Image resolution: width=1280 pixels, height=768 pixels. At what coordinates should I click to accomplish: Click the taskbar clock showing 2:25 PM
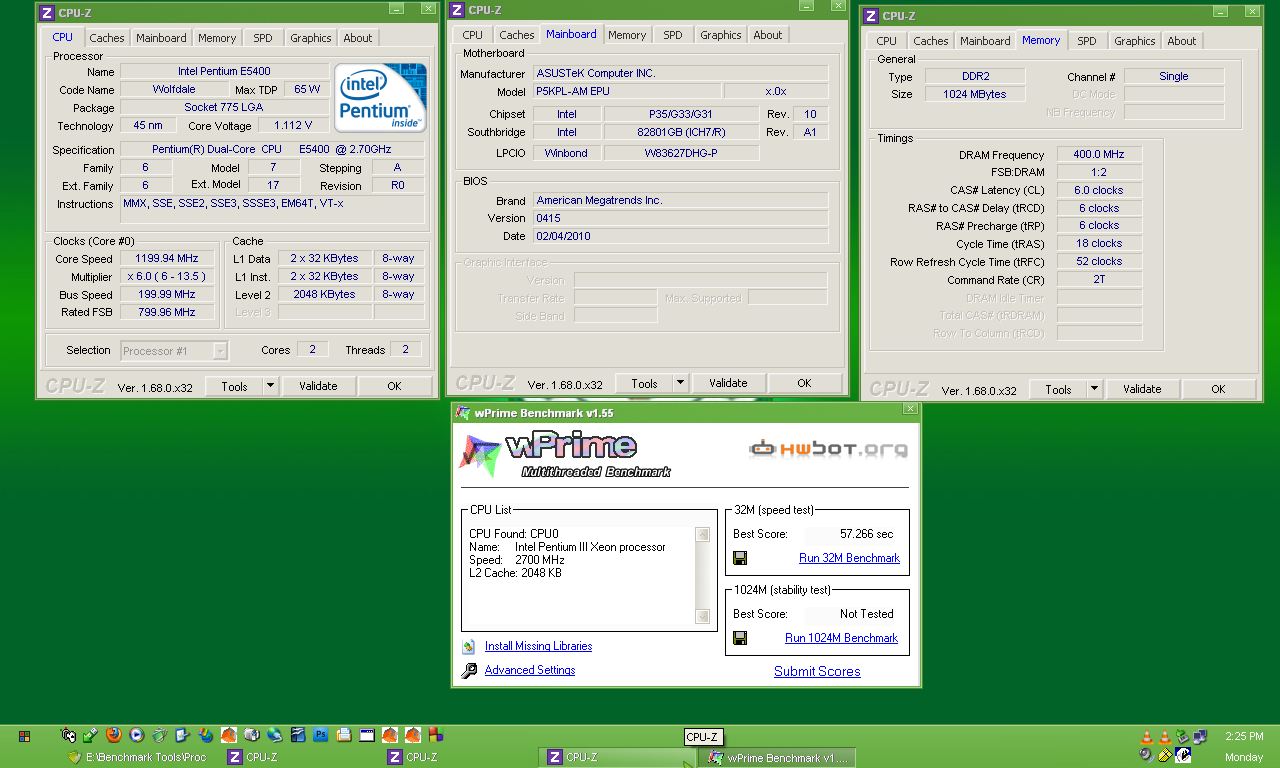click(x=1244, y=737)
